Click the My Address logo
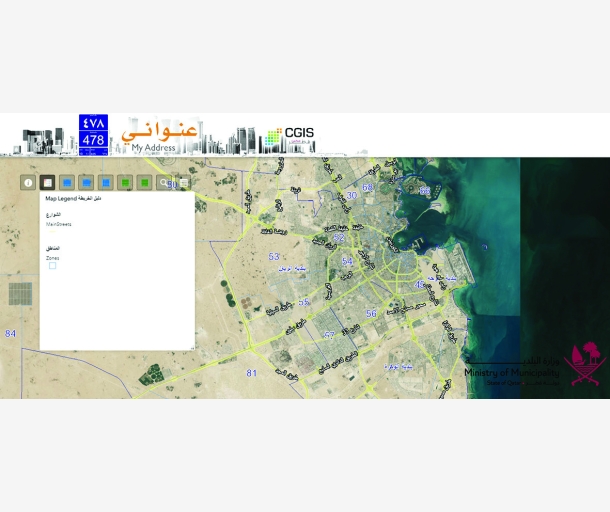 [x=160, y=137]
